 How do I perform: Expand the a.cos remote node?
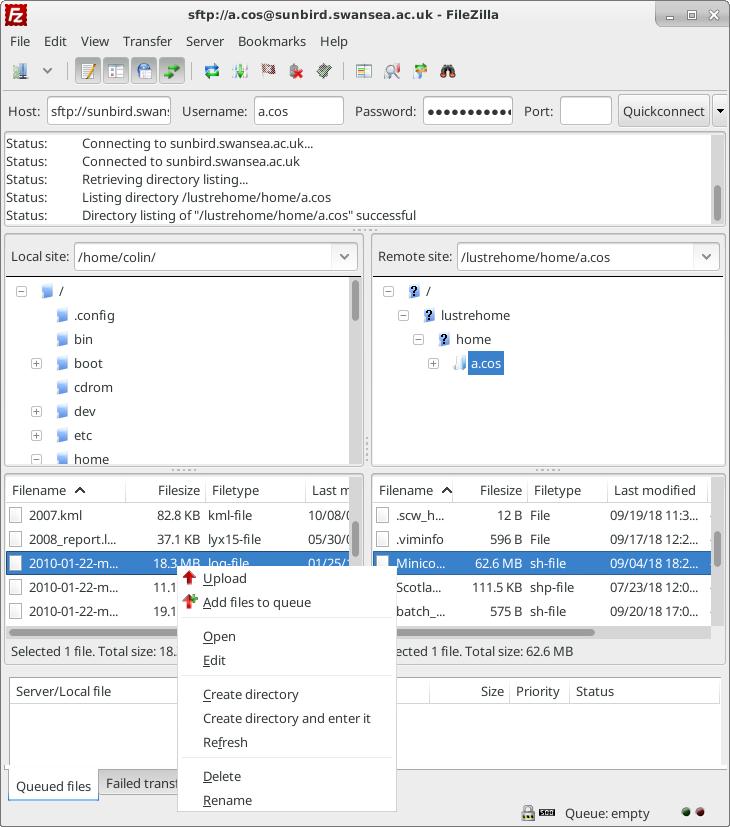[x=434, y=363]
